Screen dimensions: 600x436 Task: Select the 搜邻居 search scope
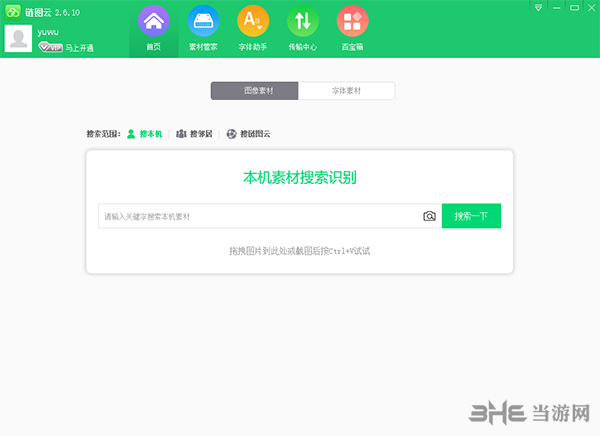click(194, 134)
